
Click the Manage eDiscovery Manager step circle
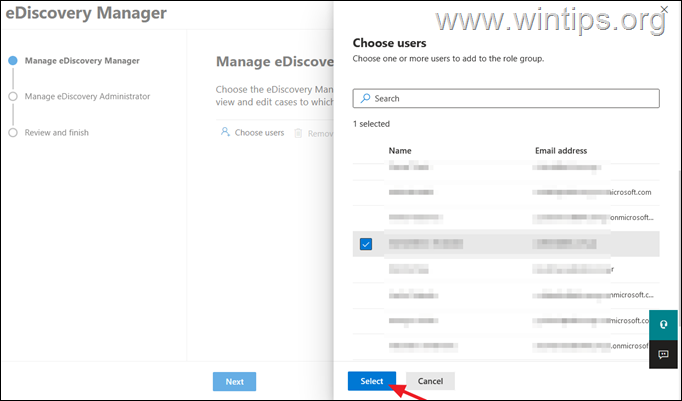[13, 60]
